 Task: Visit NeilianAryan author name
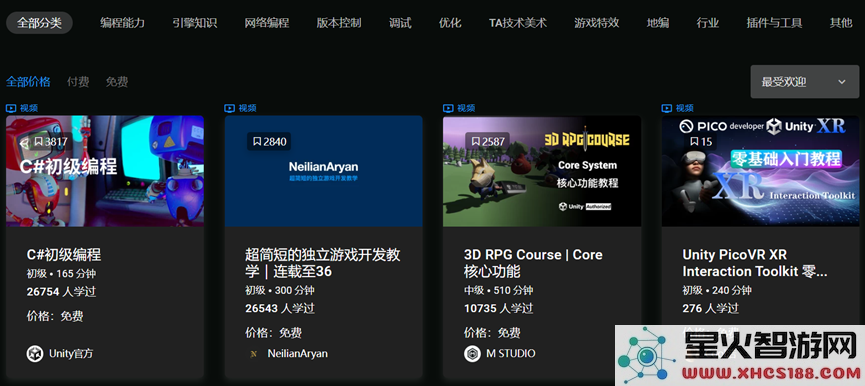coord(297,353)
